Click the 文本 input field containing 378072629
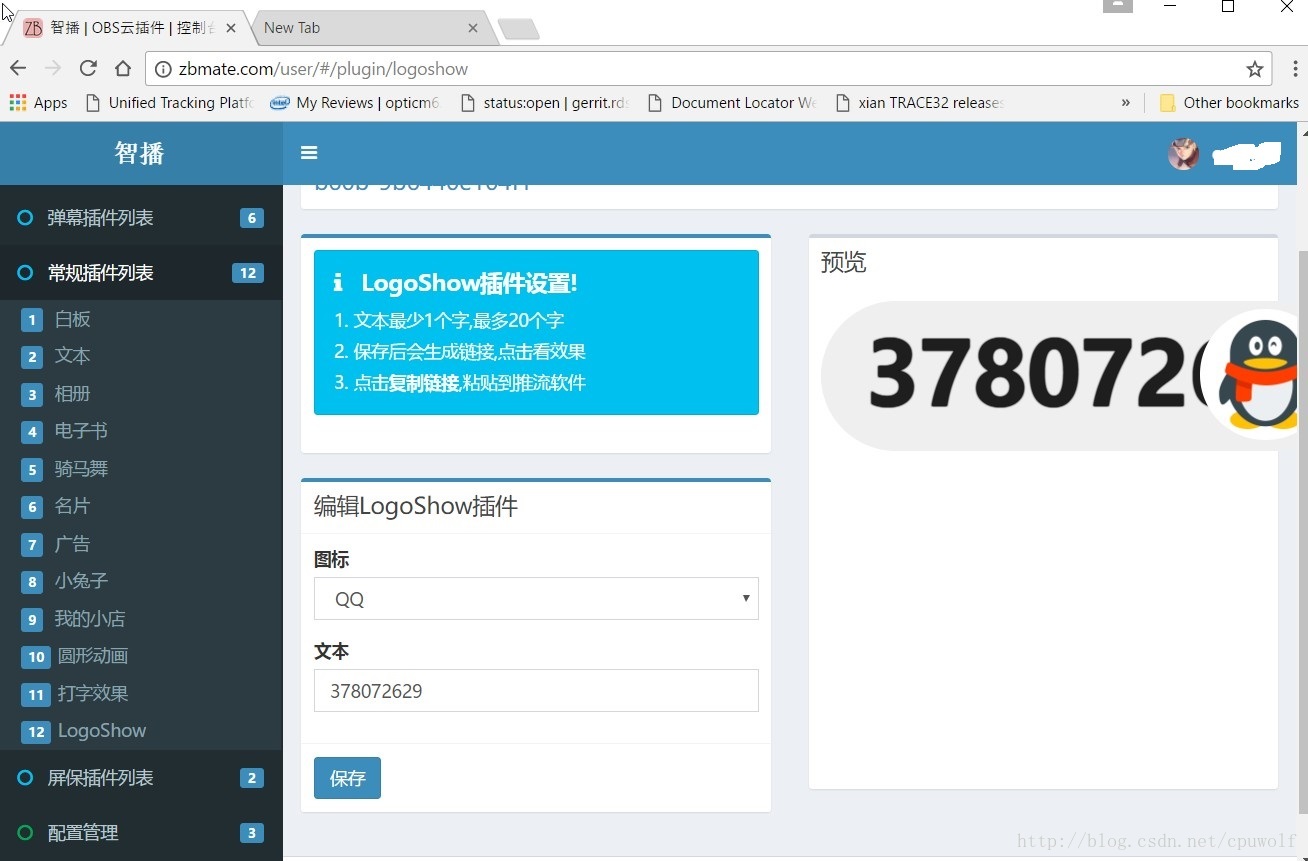 (x=536, y=690)
